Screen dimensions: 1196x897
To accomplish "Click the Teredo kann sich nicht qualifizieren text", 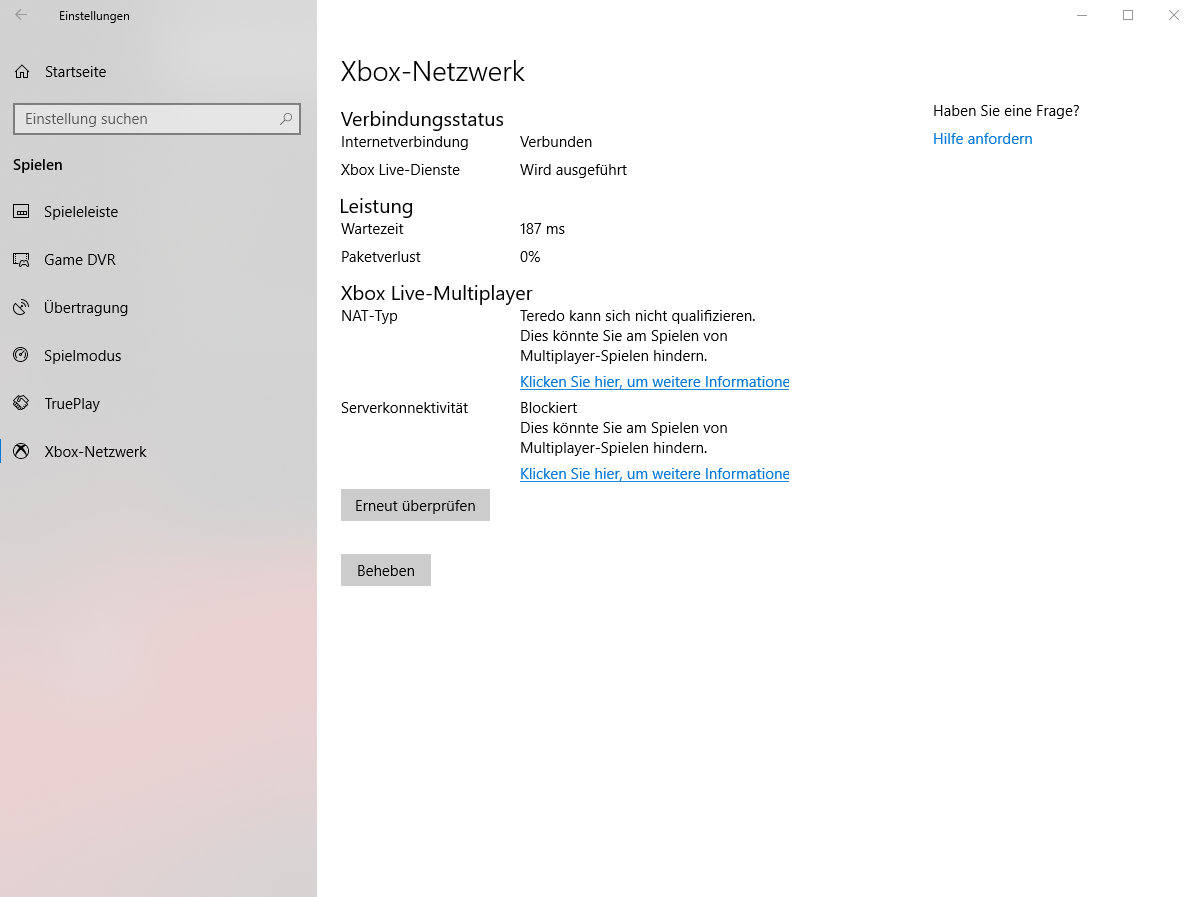I will pos(638,316).
